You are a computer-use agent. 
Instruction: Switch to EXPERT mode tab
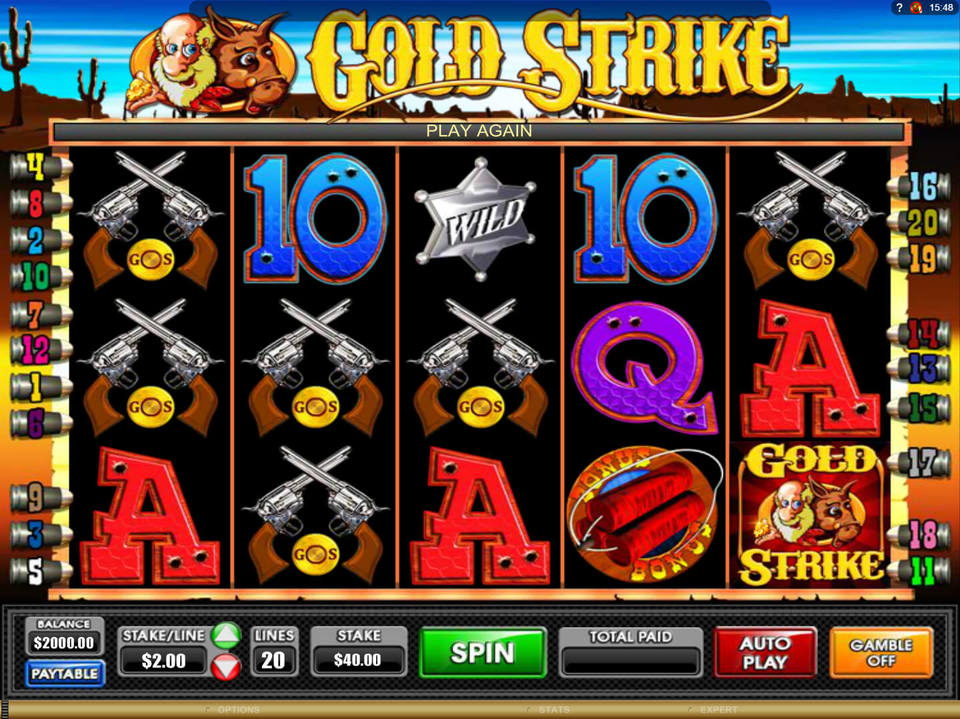pyautogui.click(x=718, y=710)
